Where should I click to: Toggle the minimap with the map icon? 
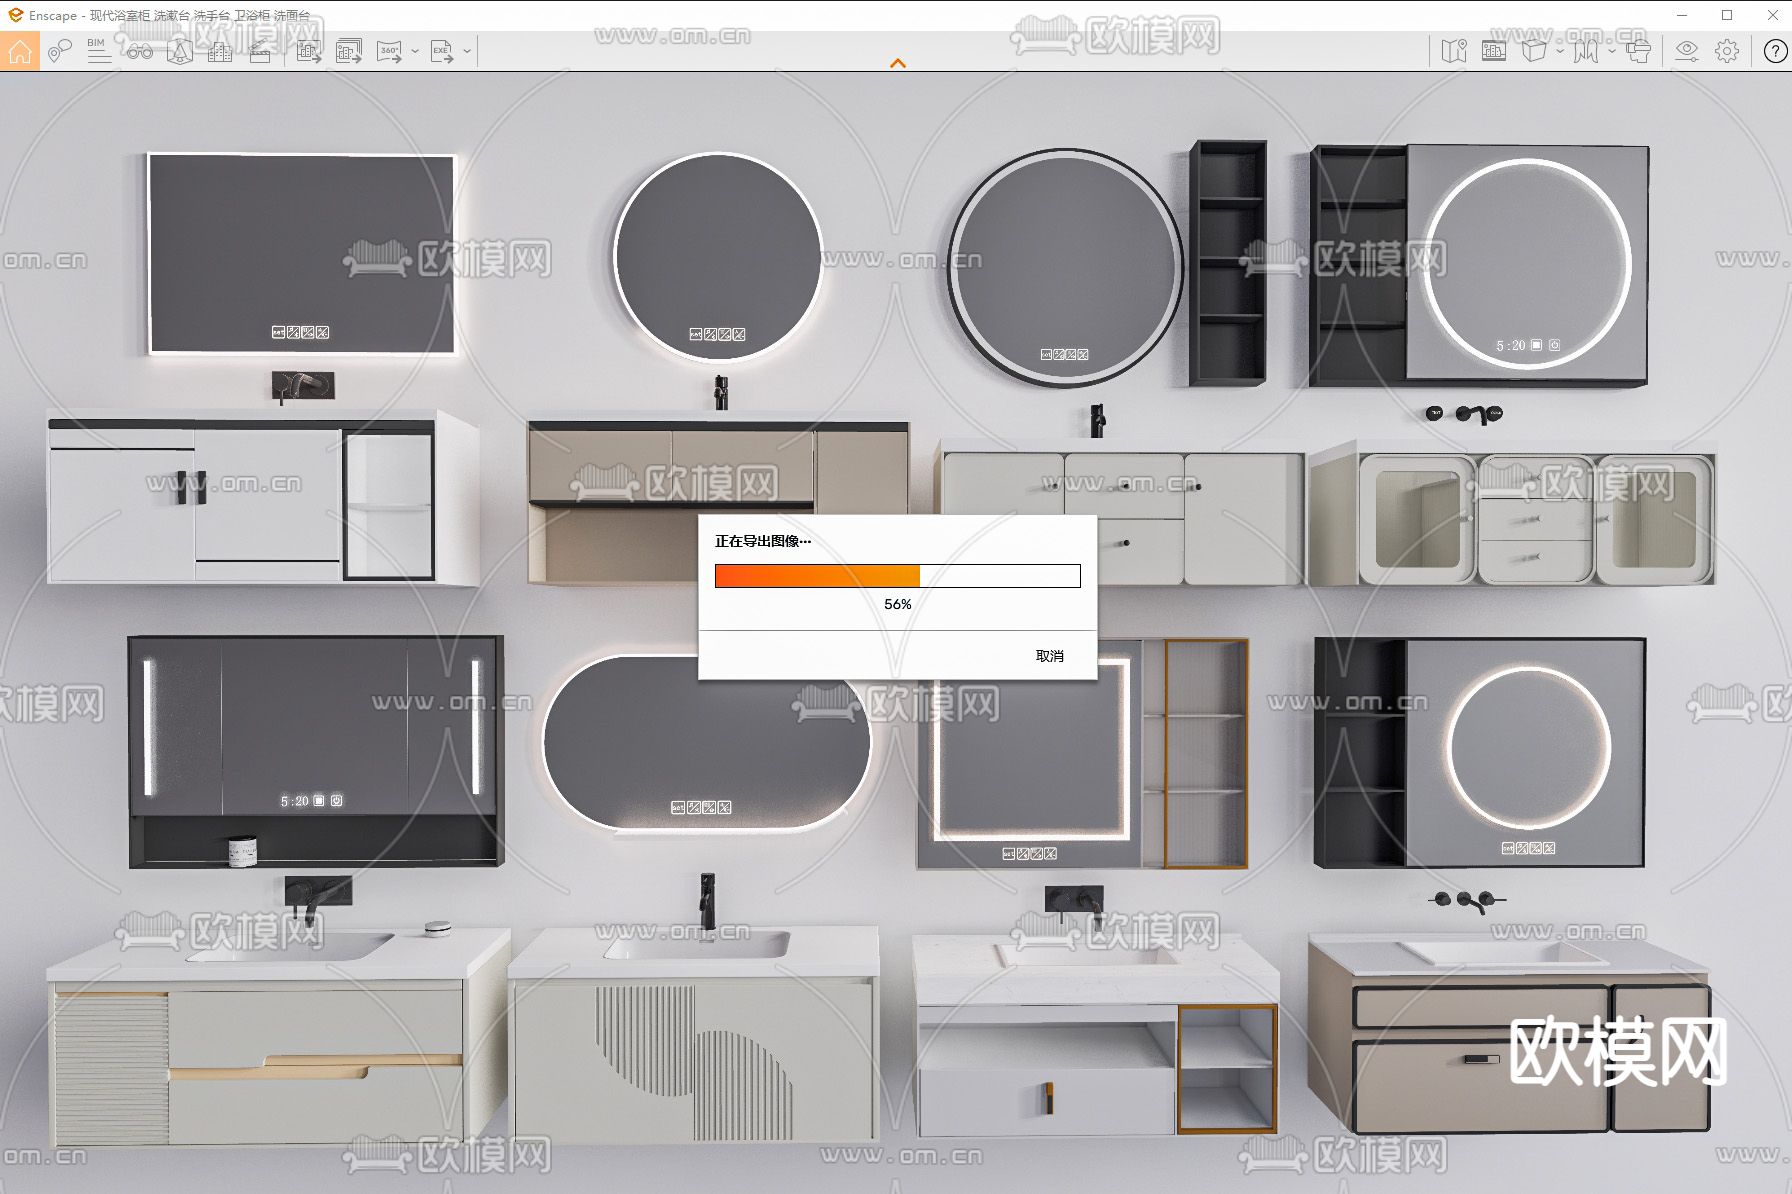click(x=1454, y=51)
